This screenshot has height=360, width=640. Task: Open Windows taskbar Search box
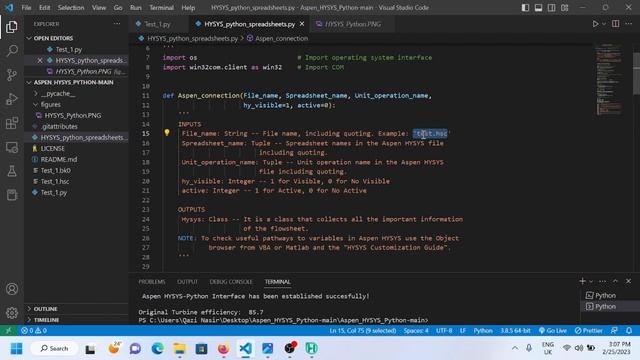click(x=55, y=348)
